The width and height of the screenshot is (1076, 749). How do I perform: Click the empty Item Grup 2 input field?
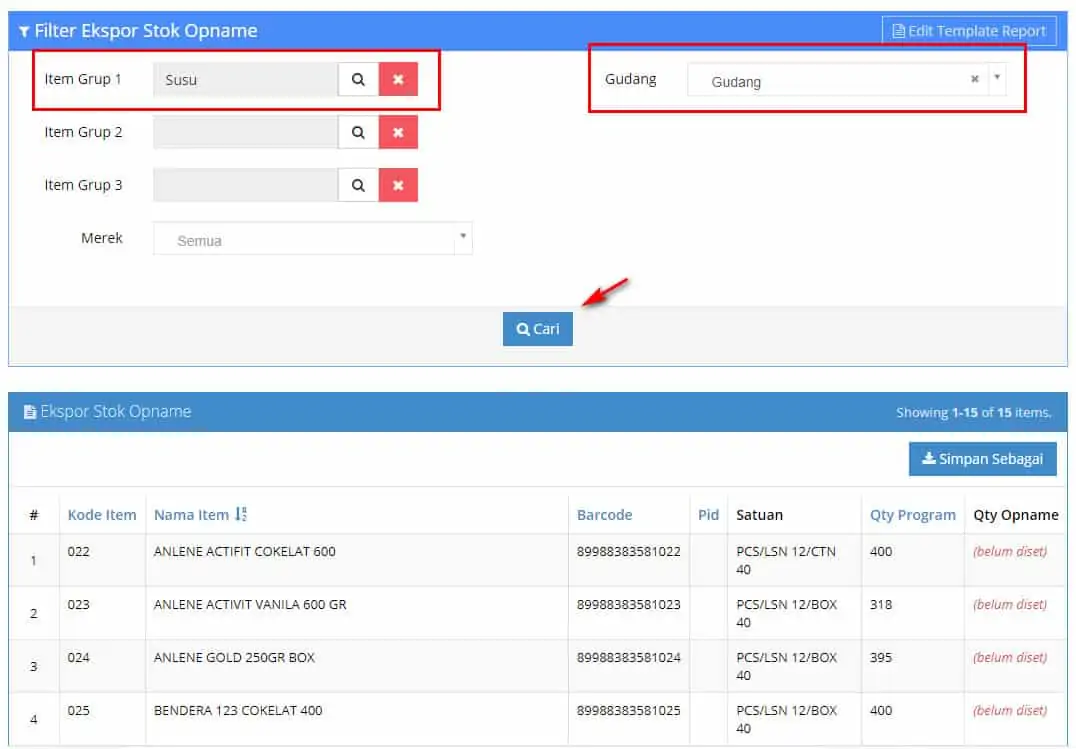246,132
